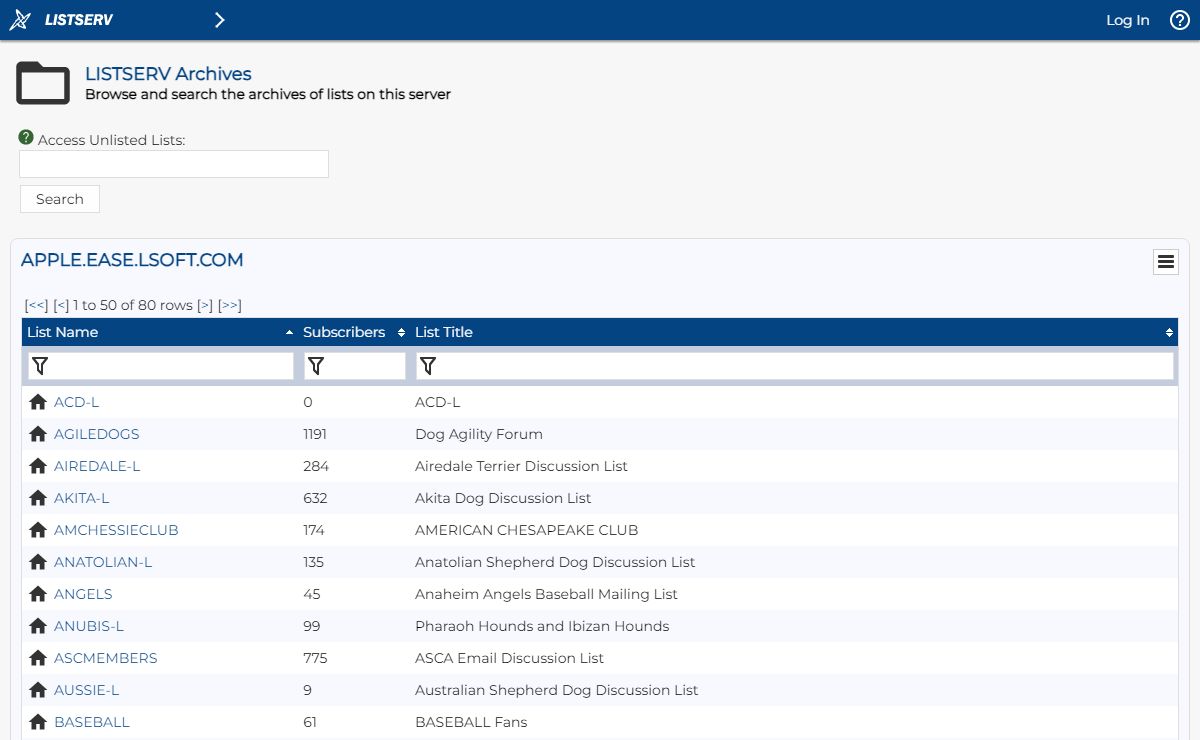The image size is (1200, 740).
Task: Open the AUSSIE-L list link
Action: point(87,690)
